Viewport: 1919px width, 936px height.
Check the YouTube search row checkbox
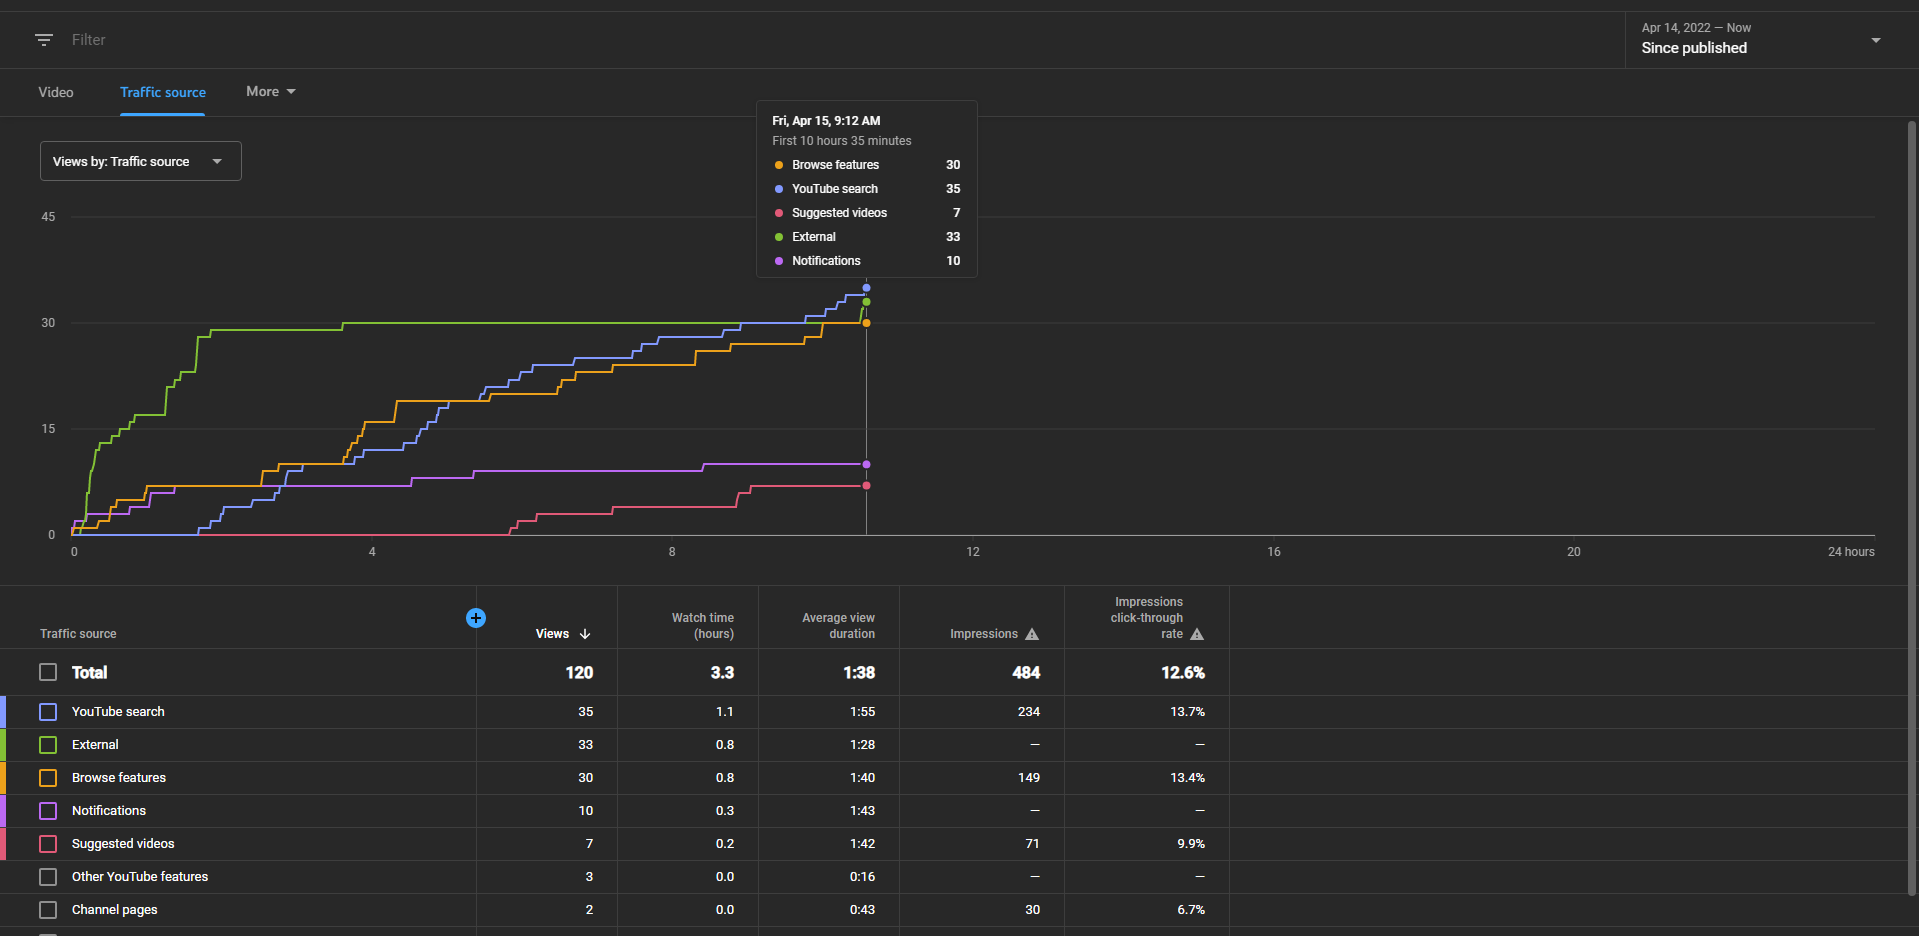tap(48, 712)
